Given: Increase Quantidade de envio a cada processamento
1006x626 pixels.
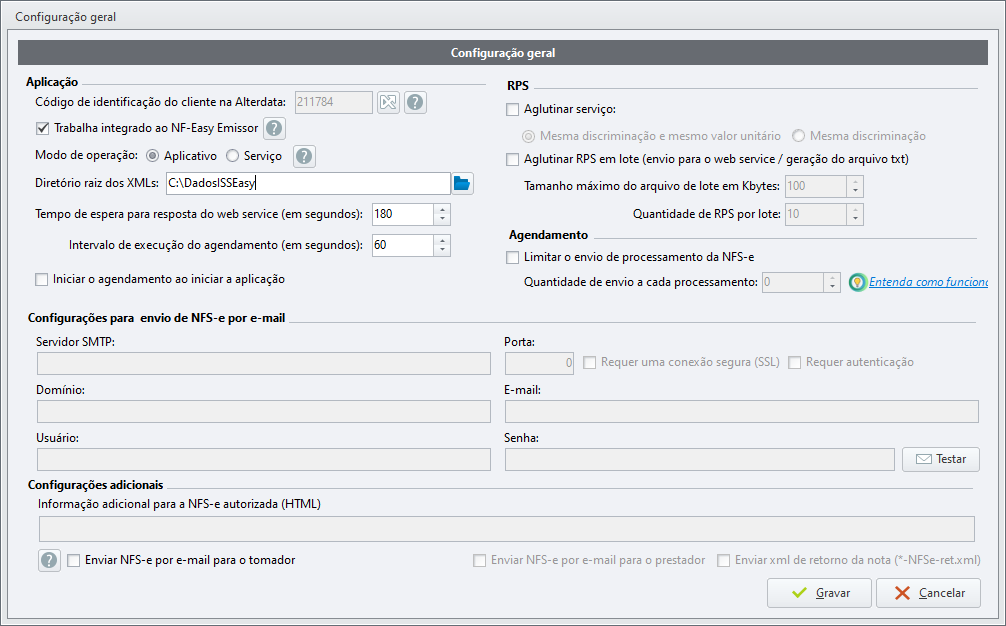Looking at the screenshot, I should coord(832,277).
